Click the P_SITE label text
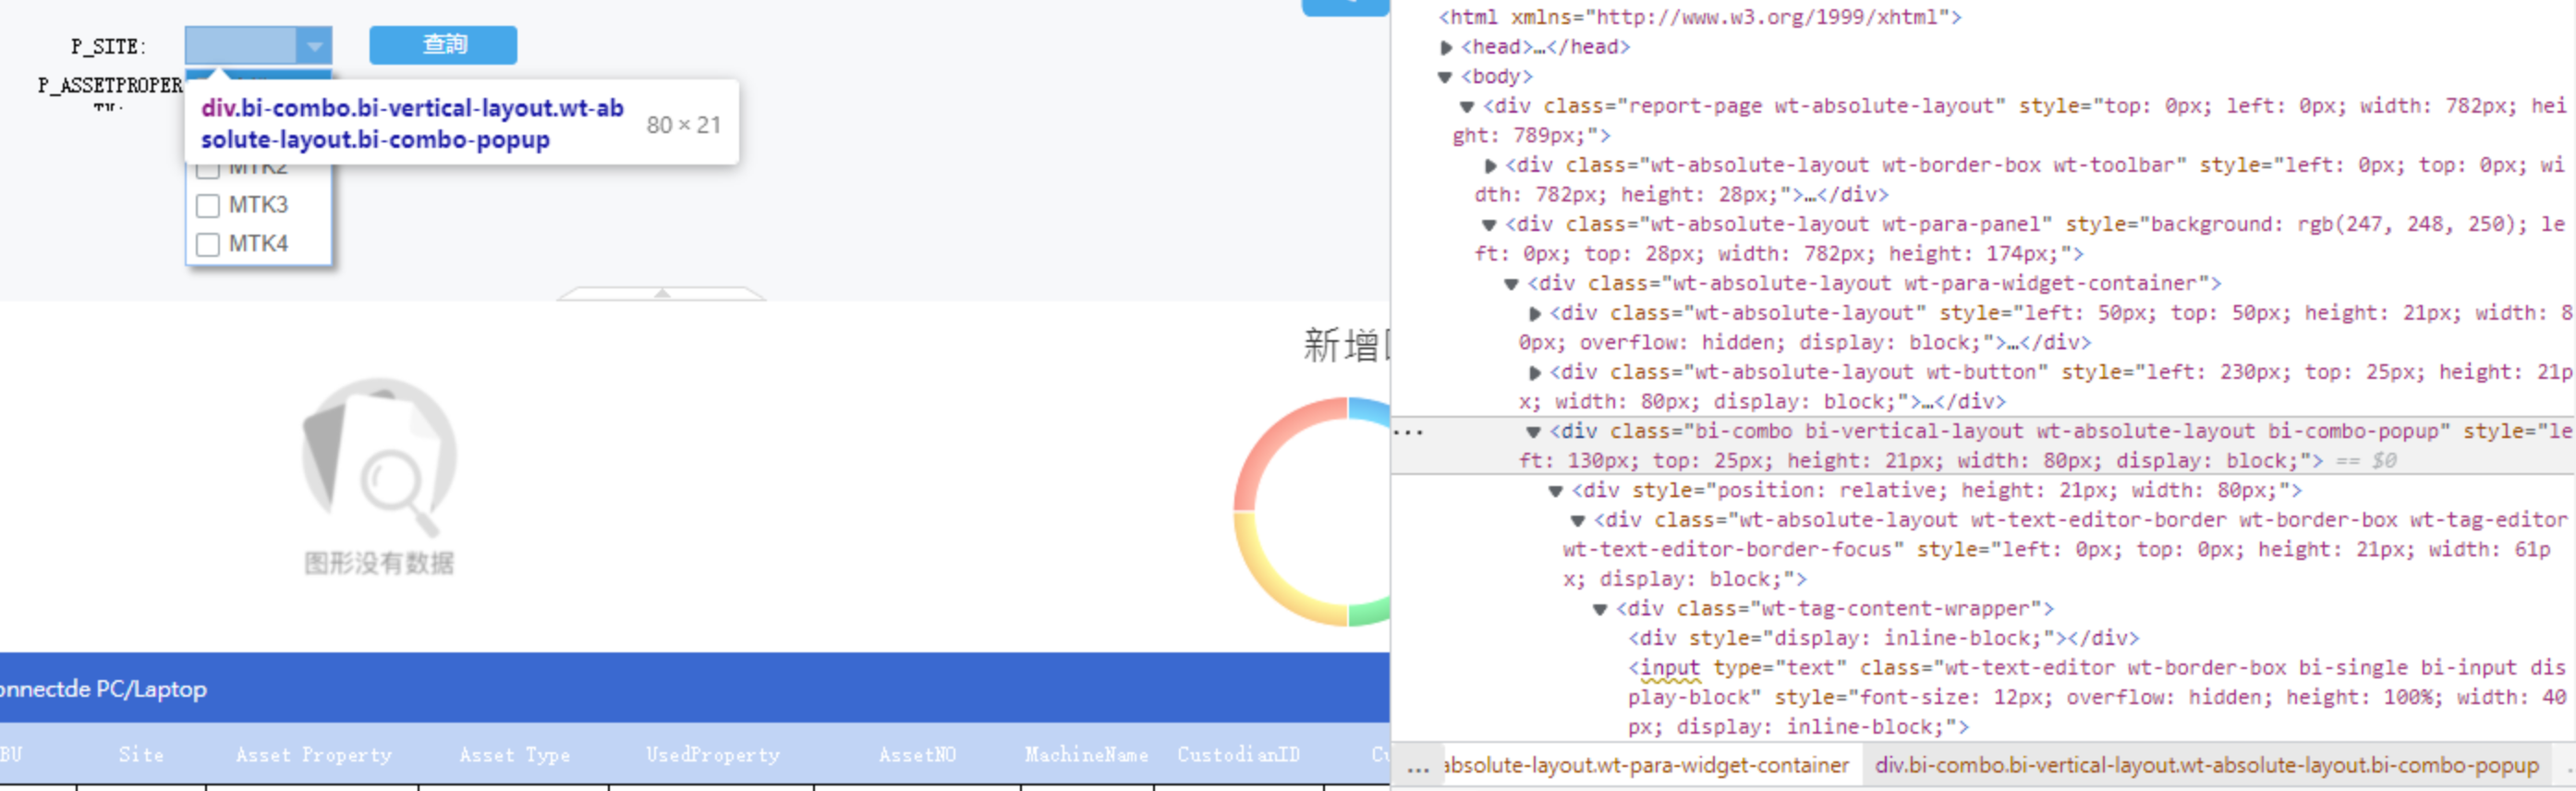2576x791 pixels. (108, 47)
